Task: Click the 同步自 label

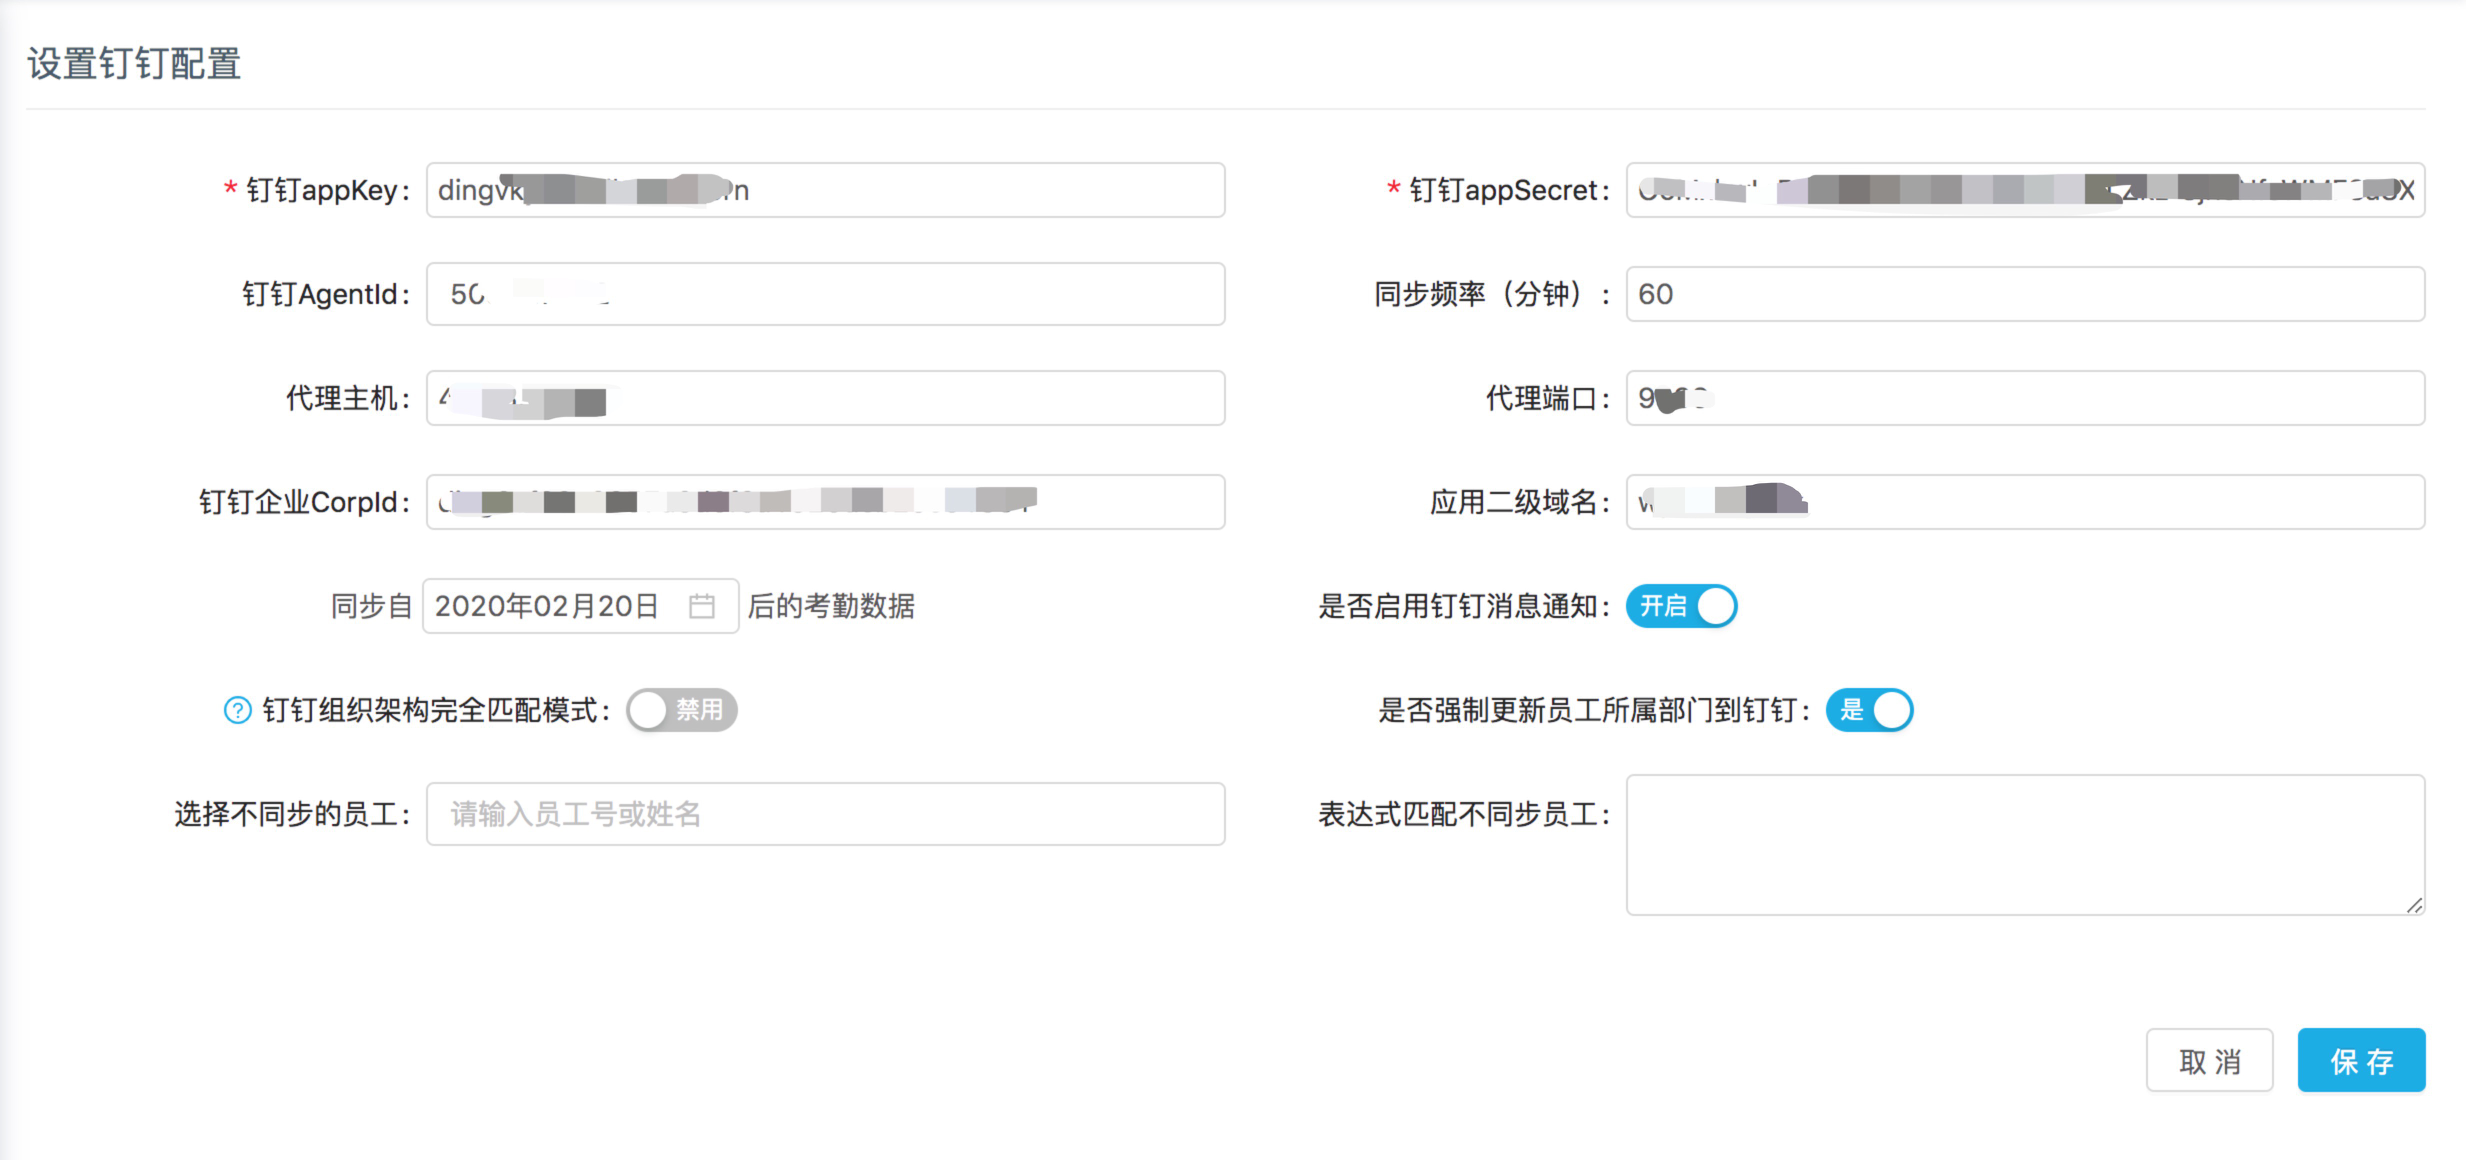Action: pyautogui.click(x=371, y=606)
